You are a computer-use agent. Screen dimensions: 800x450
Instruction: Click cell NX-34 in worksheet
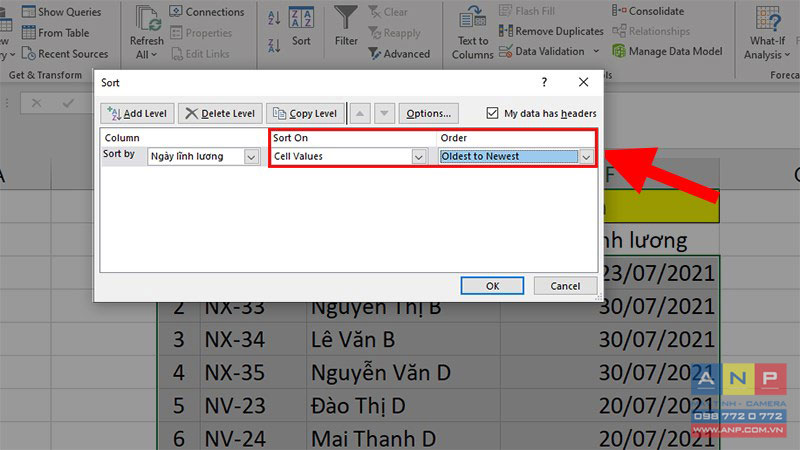pyautogui.click(x=253, y=340)
